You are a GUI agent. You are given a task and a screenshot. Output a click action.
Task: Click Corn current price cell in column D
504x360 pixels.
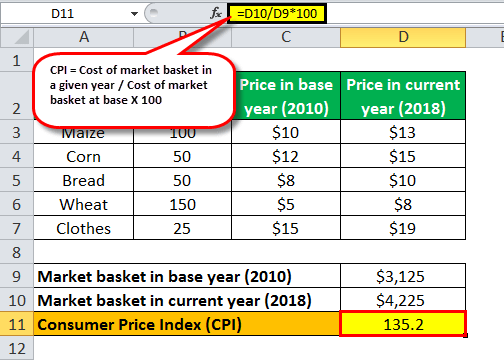pyautogui.click(x=403, y=156)
